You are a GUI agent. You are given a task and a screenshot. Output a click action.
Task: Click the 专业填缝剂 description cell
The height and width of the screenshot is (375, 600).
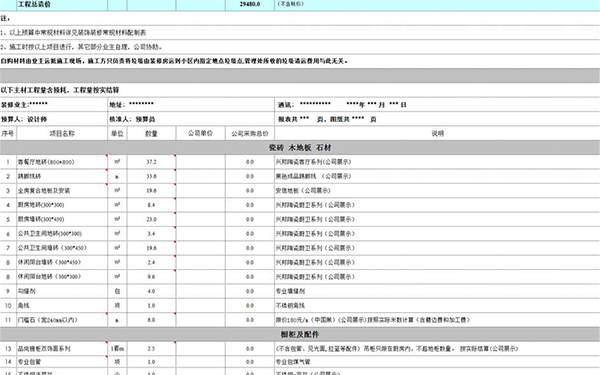click(437, 291)
